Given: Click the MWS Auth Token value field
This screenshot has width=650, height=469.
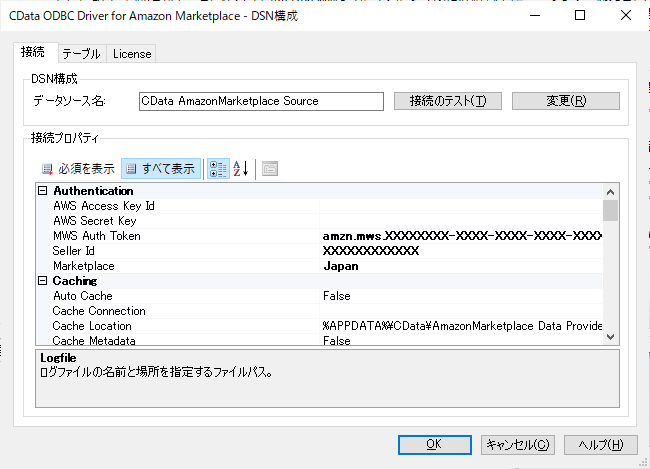Looking at the screenshot, I should (x=461, y=236).
